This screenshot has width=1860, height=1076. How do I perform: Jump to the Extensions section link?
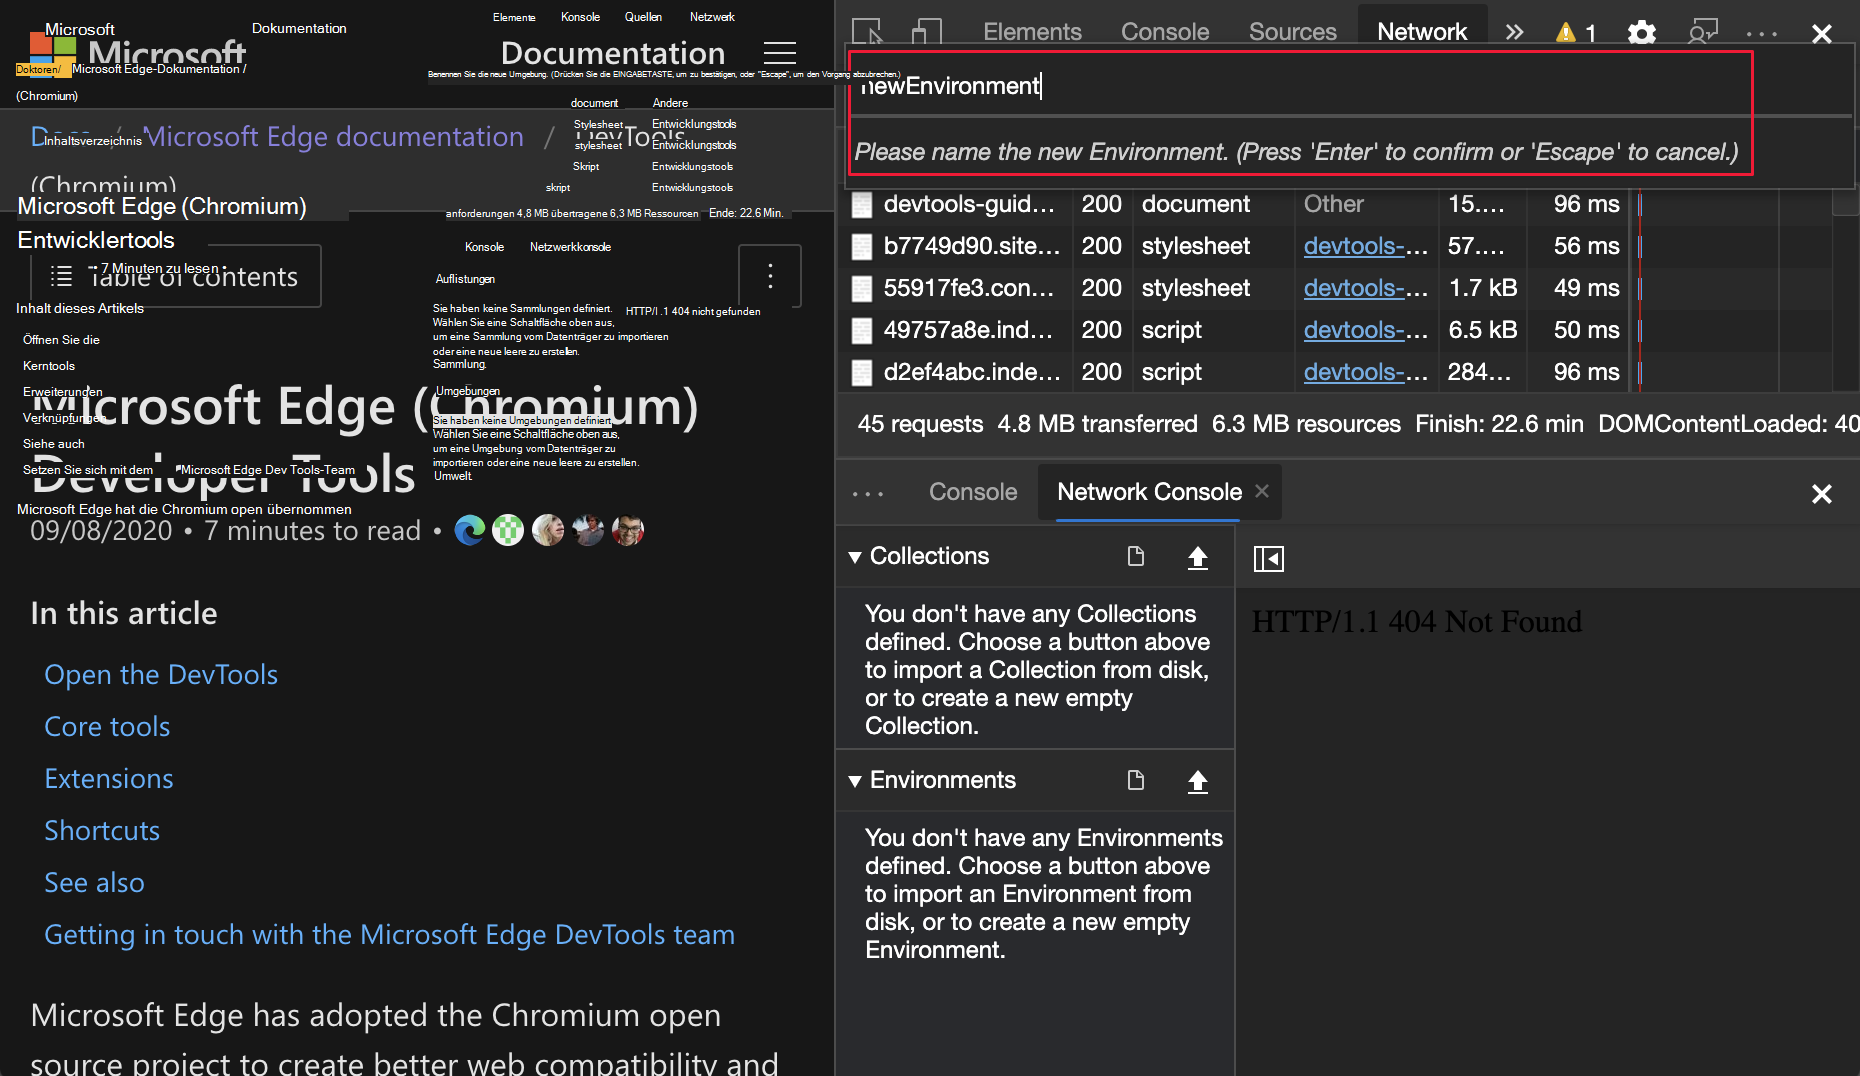(109, 779)
